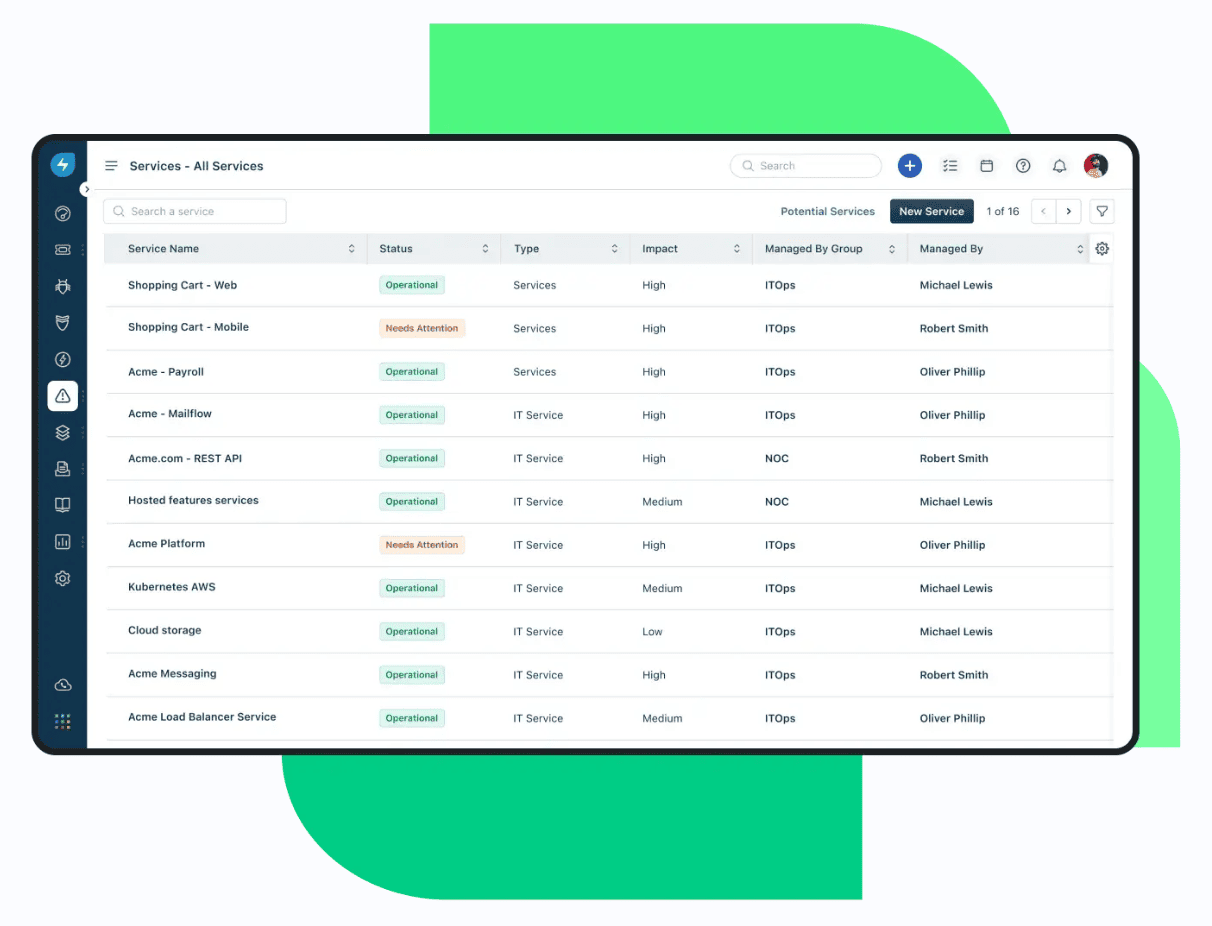The width and height of the screenshot is (1212, 926).
Task: Focus the global Search field in header
Action: (806, 166)
